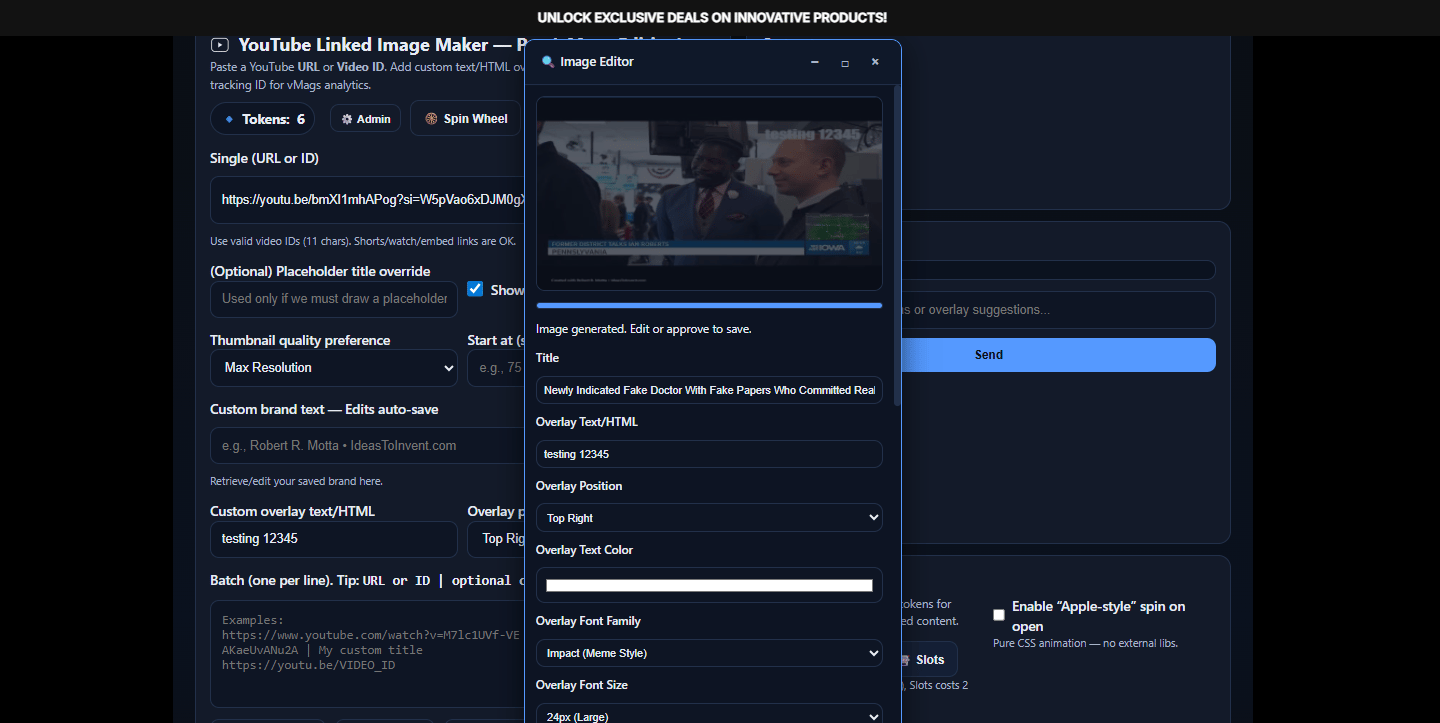
Task: Click the "Overlay Font Family" label
Action: 588,621
